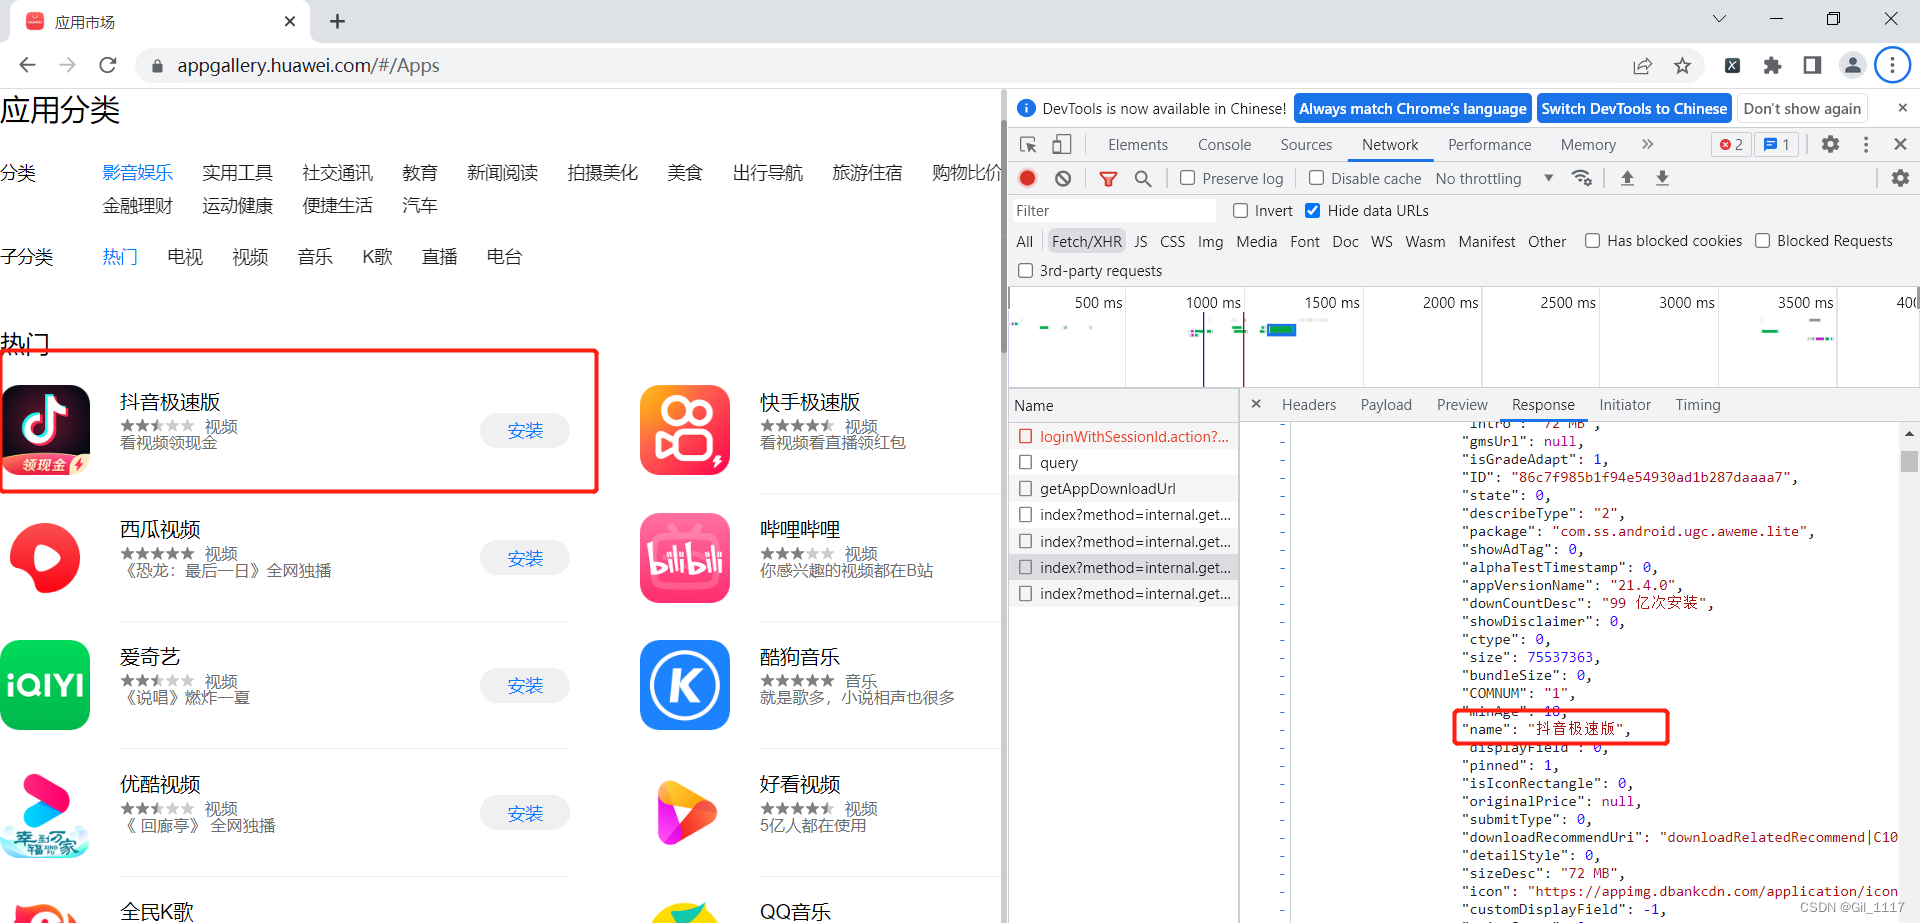Viewport: 1920px width, 923px height.
Task: Select checkbox beside query request
Action: click(1025, 463)
